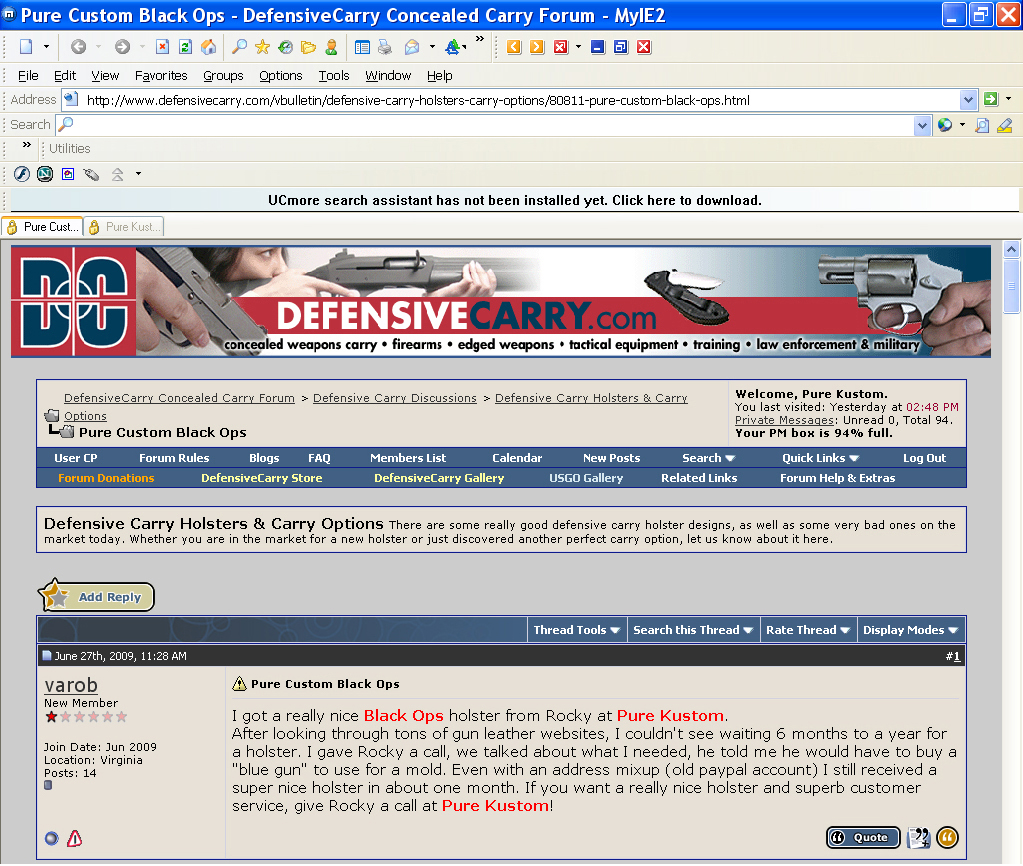Open the toolbar Search magnifier
Screen dimensions: 1023x866
(239, 47)
